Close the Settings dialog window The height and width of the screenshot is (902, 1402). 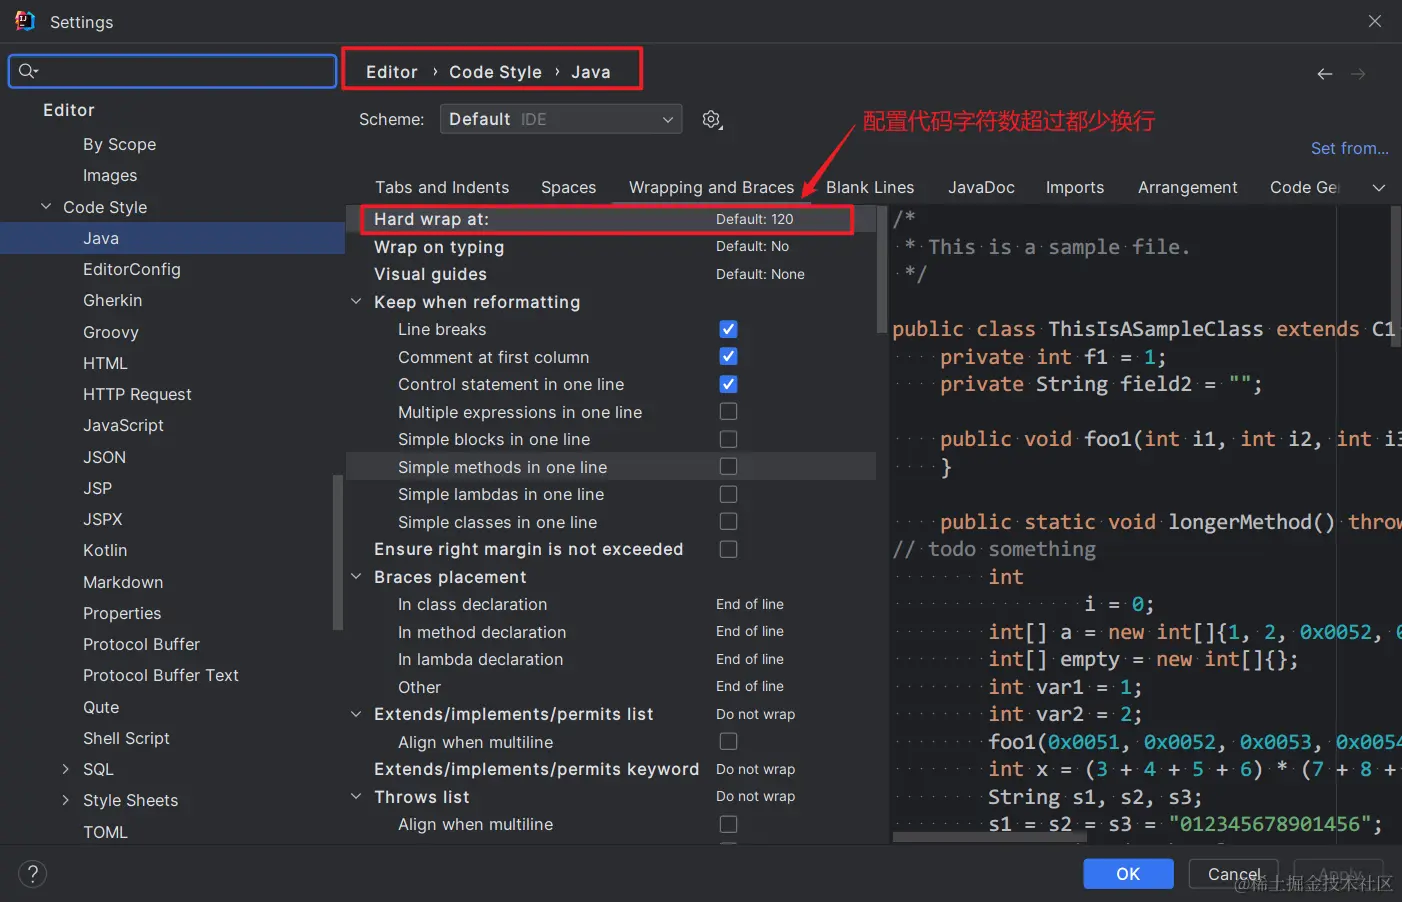[1375, 21]
